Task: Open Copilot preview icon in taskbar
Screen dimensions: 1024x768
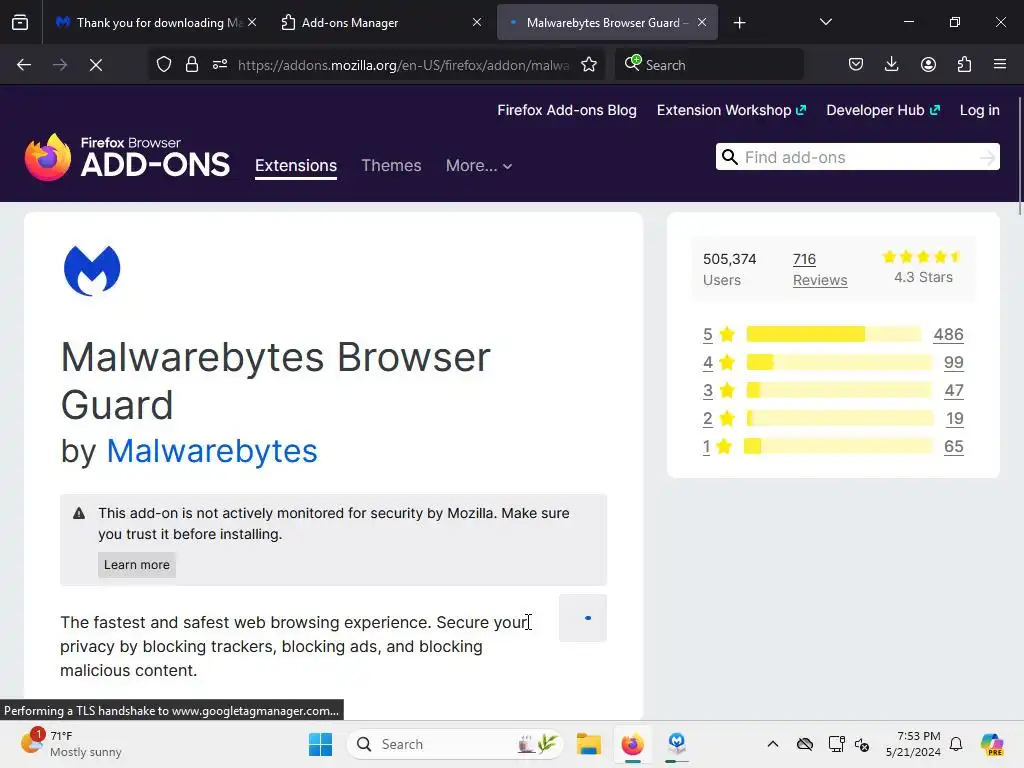Action: [992, 744]
